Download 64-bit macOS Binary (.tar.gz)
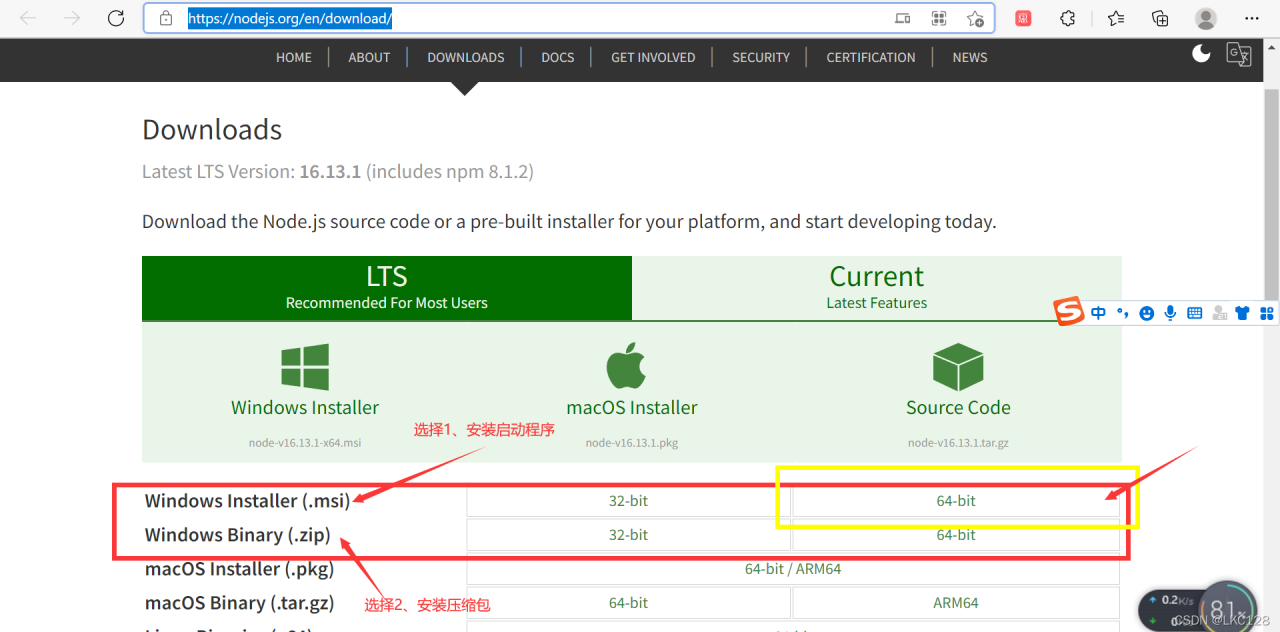The width and height of the screenshot is (1280, 632). coord(629,603)
